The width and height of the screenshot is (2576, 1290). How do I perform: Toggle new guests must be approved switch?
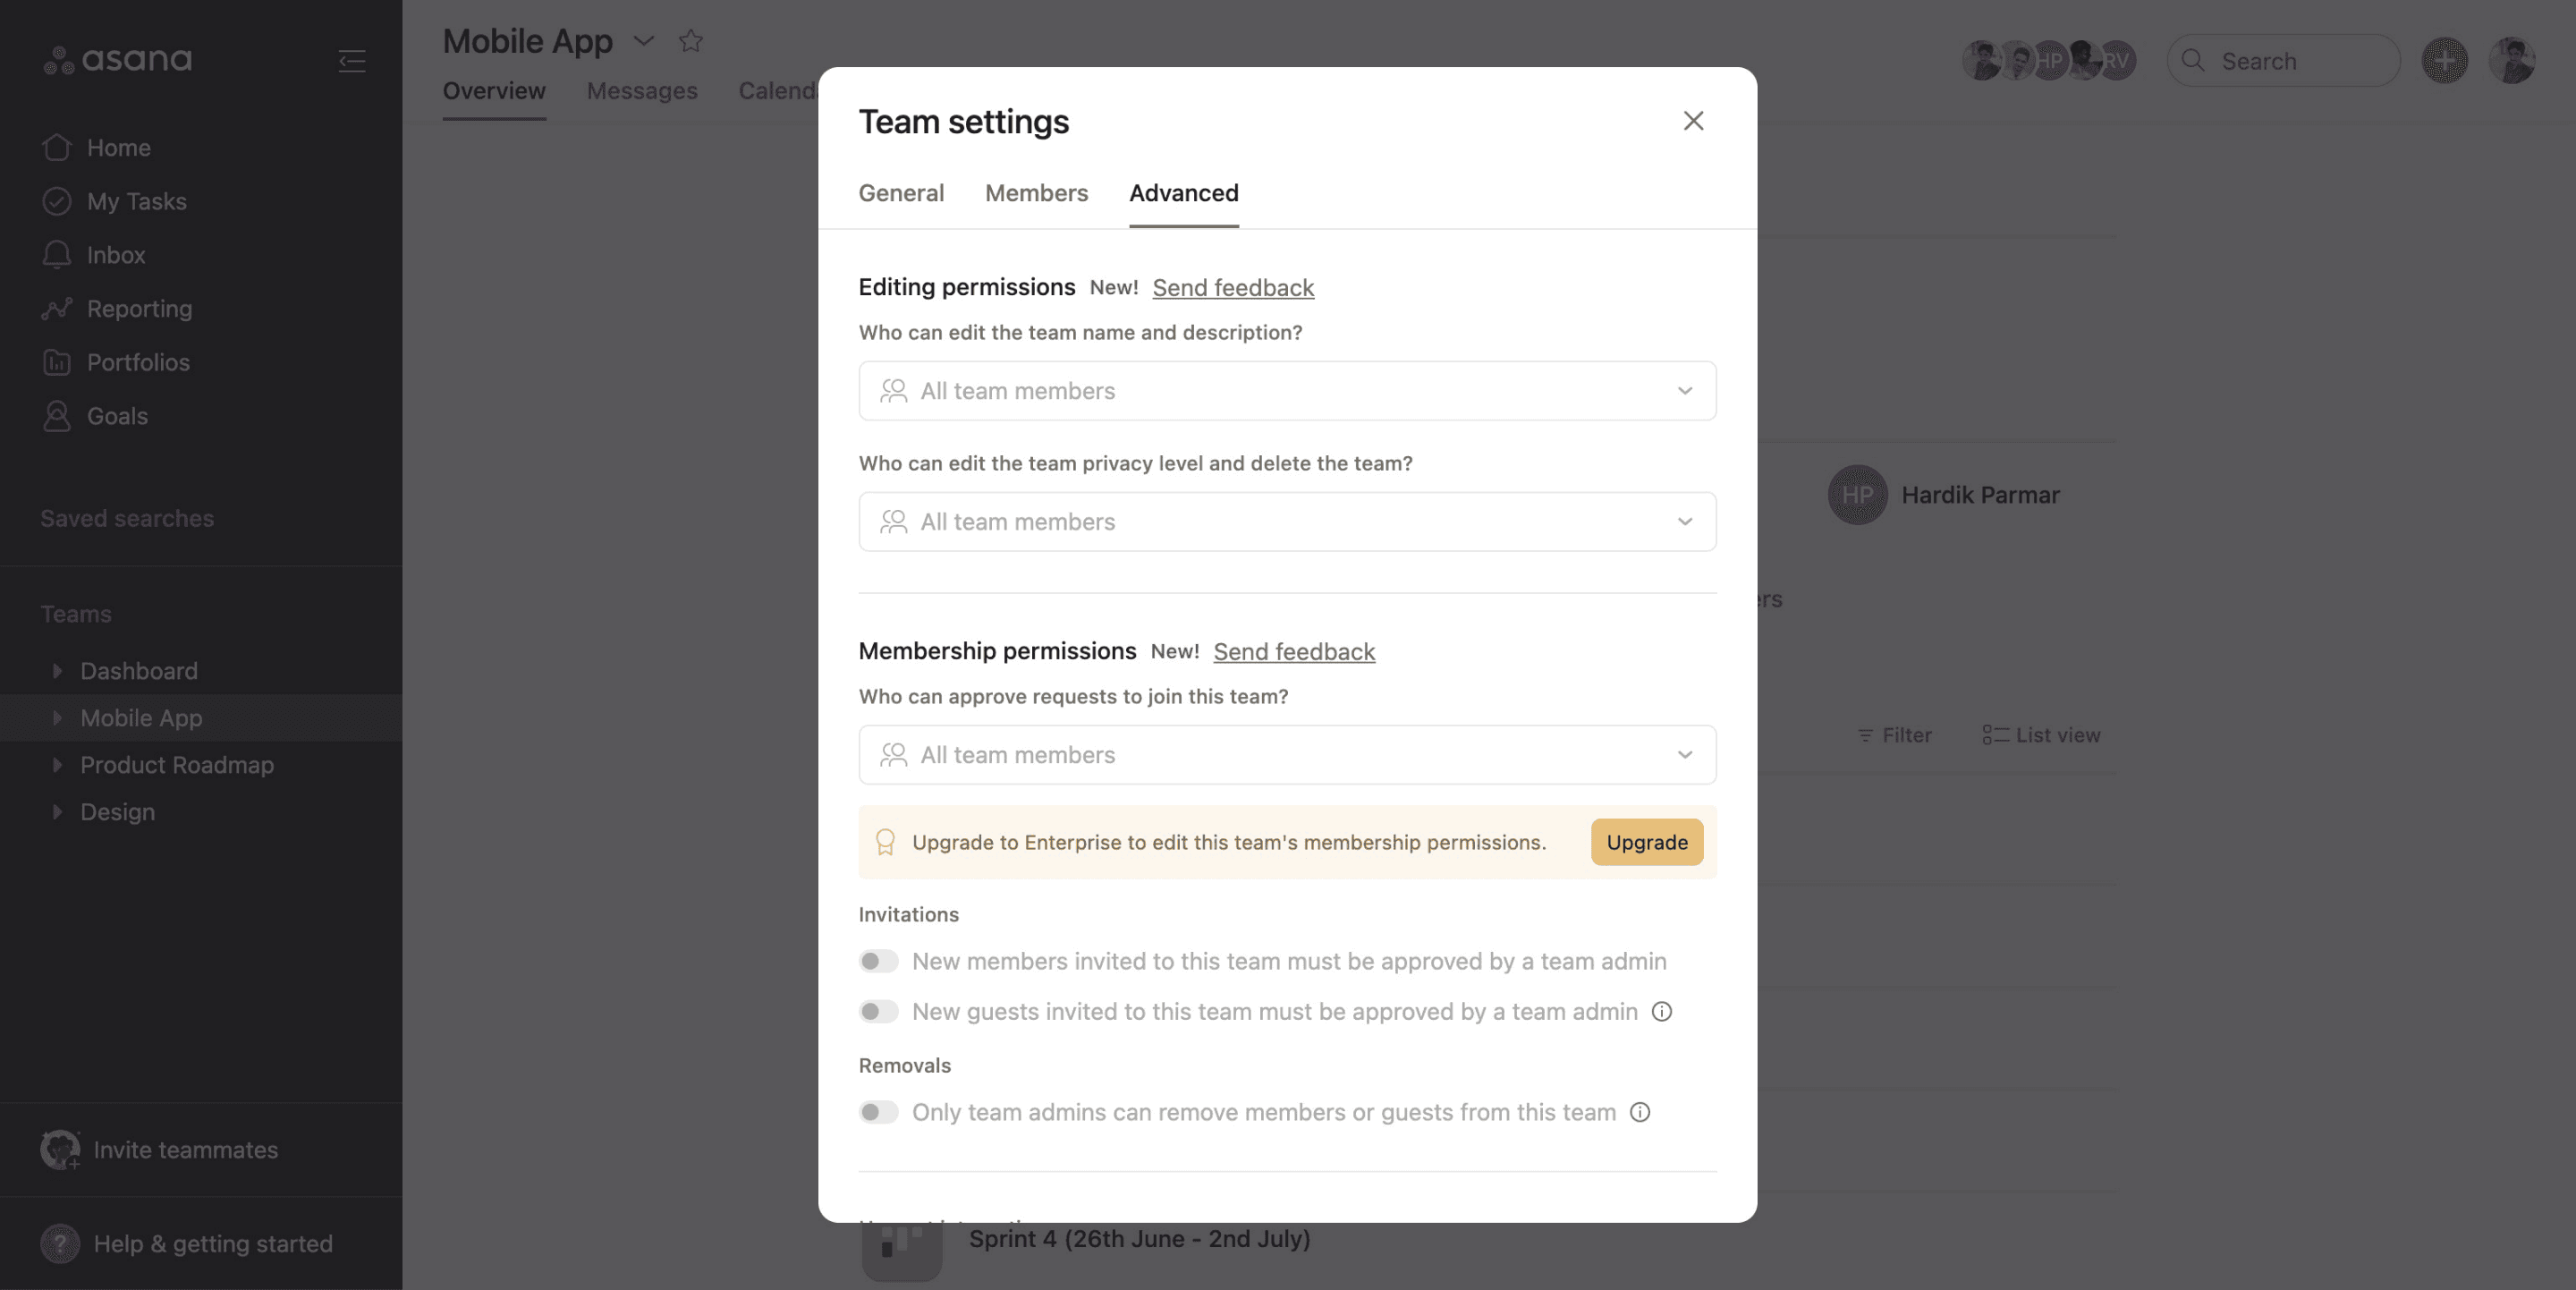point(878,1012)
